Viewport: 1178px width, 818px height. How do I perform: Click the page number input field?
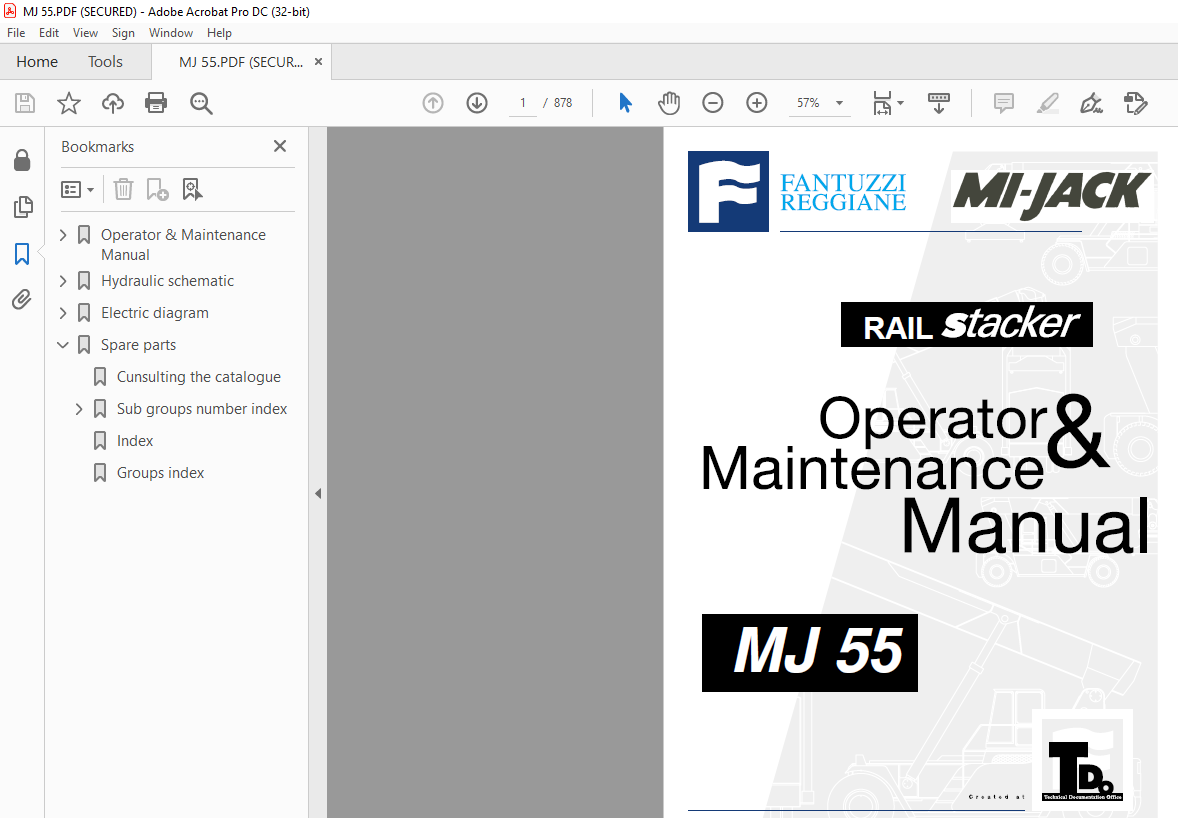click(x=523, y=103)
